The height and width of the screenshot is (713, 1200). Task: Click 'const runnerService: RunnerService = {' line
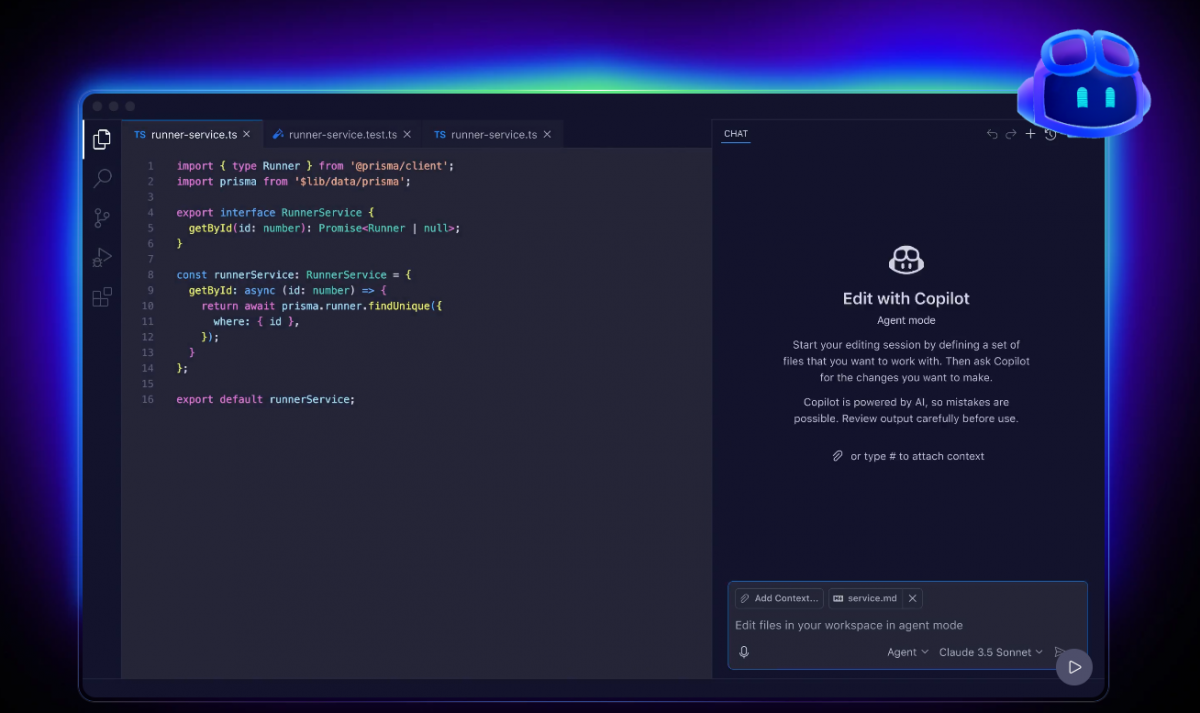(294, 274)
